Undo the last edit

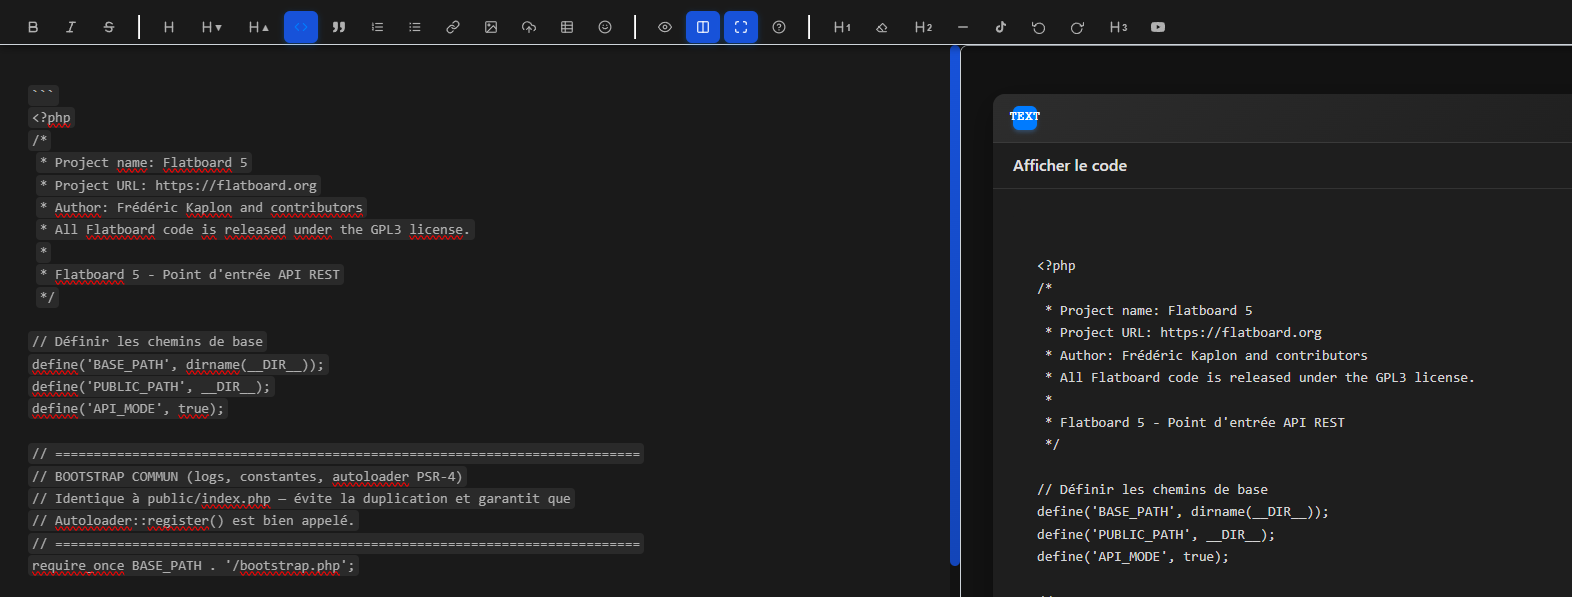[x=1039, y=27]
